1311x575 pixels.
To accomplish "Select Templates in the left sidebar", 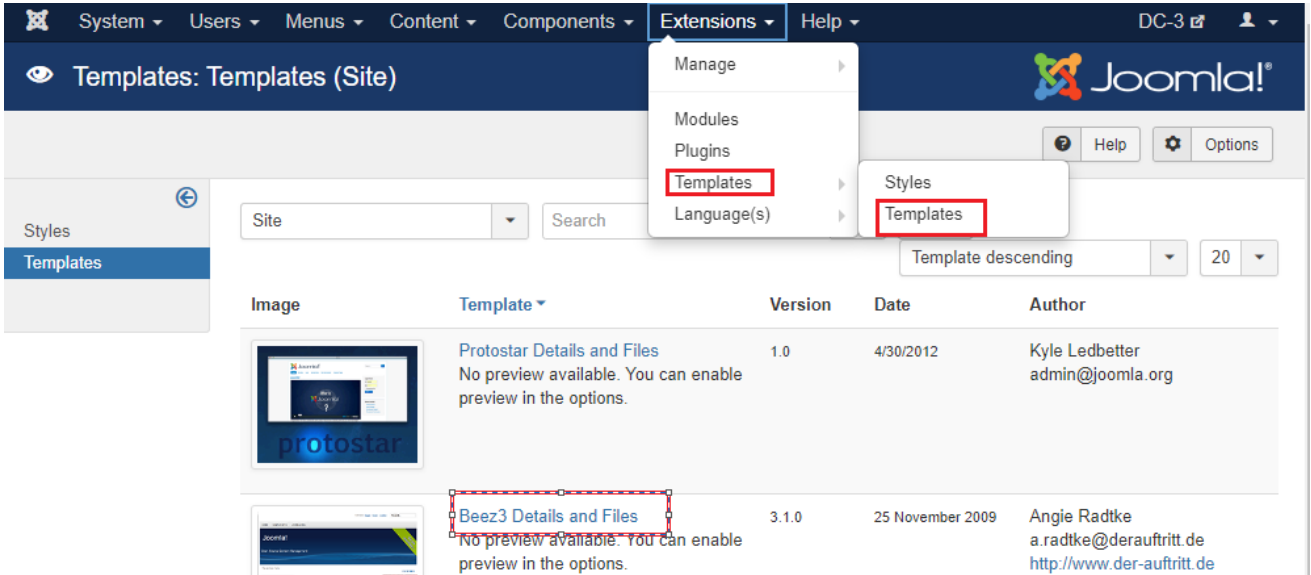I will click(106, 263).
